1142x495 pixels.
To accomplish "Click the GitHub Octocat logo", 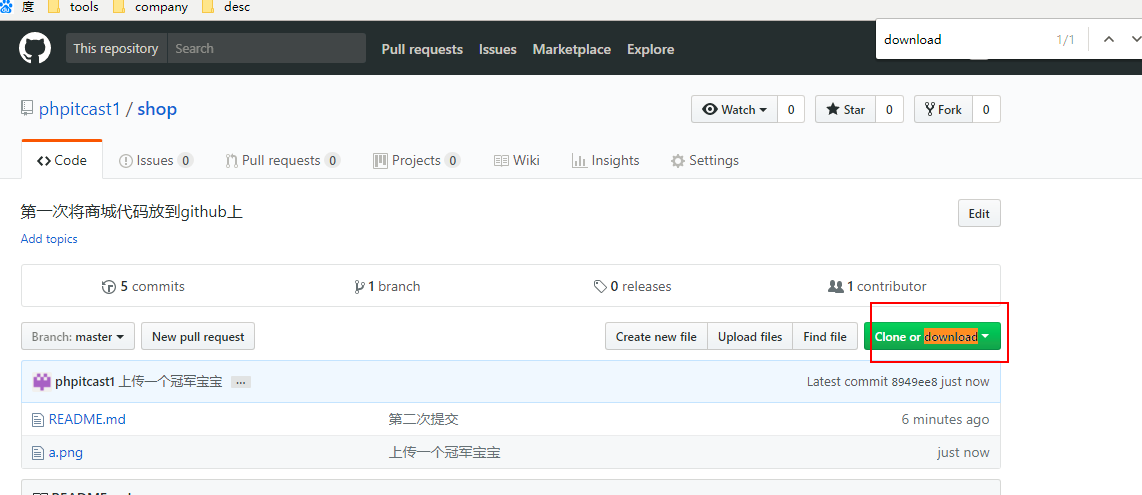I will (x=35, y=48).
